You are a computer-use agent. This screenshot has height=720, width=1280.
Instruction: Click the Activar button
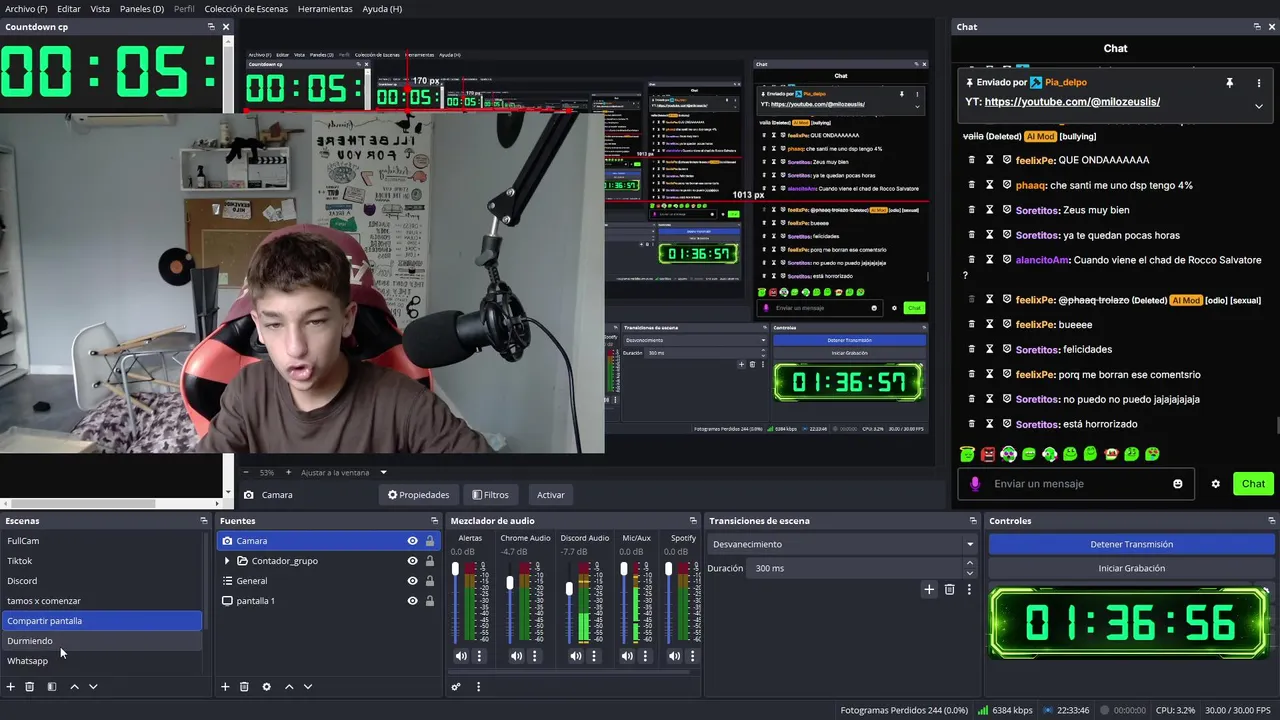click(551, 494)
